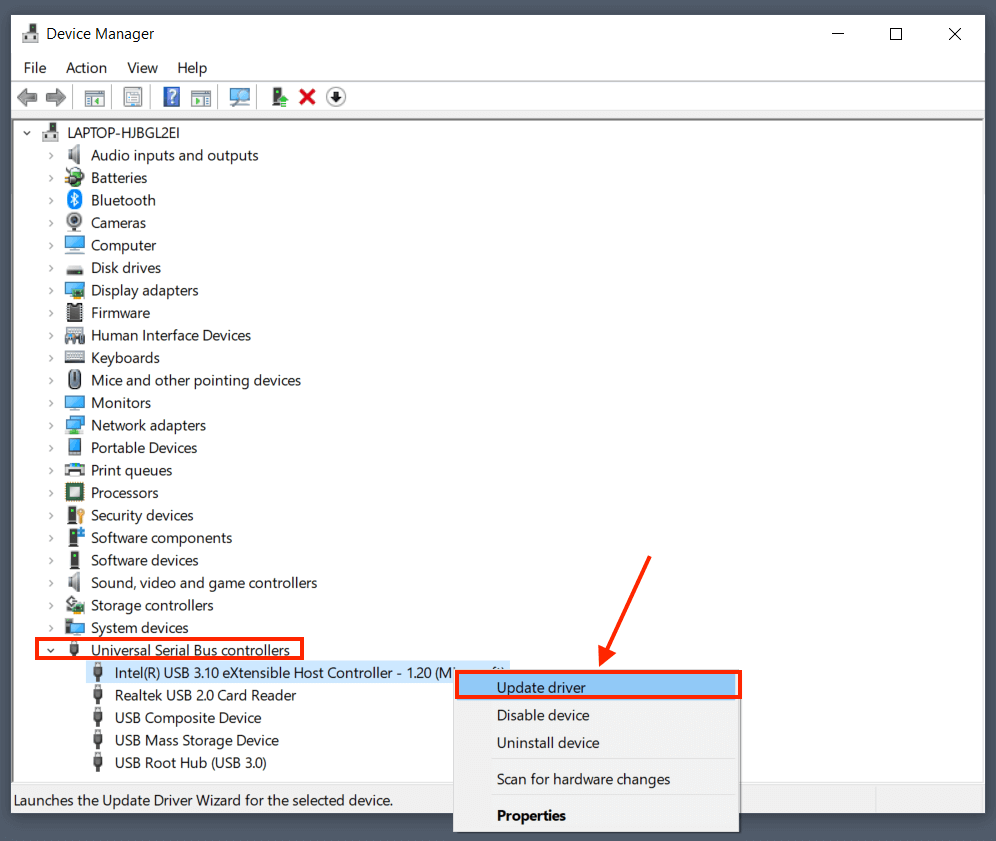996x841 pixels.
Task: Click the Print queues printer icon
Action: coord(74,470)
